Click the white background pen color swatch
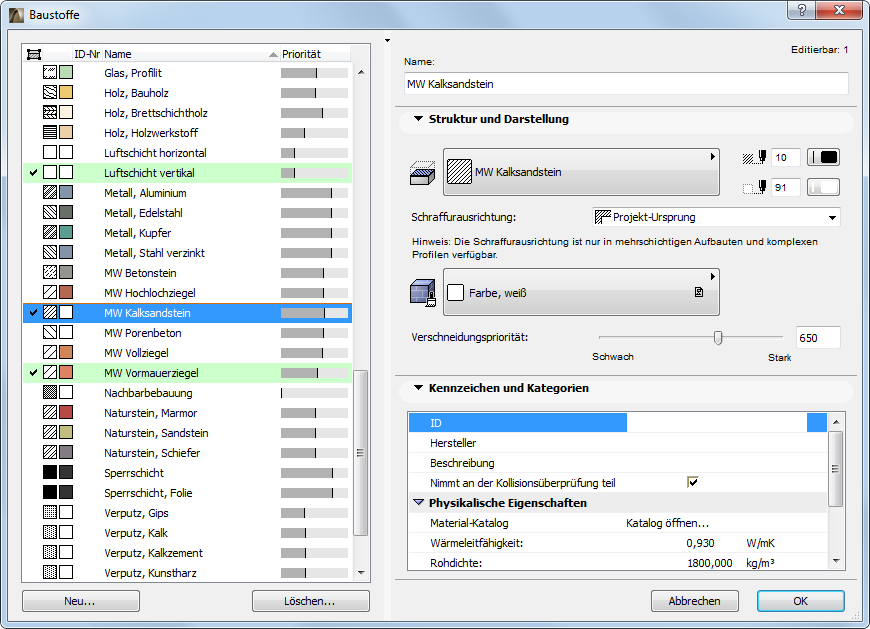870x629 pixels. [823, 187]
